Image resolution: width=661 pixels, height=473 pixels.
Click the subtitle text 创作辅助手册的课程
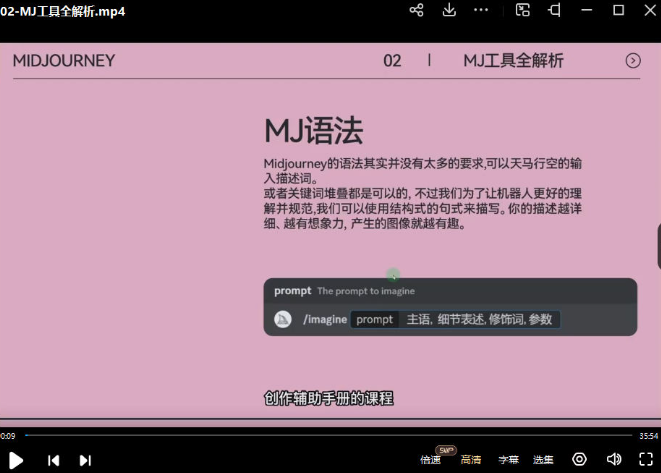[329, 398]
